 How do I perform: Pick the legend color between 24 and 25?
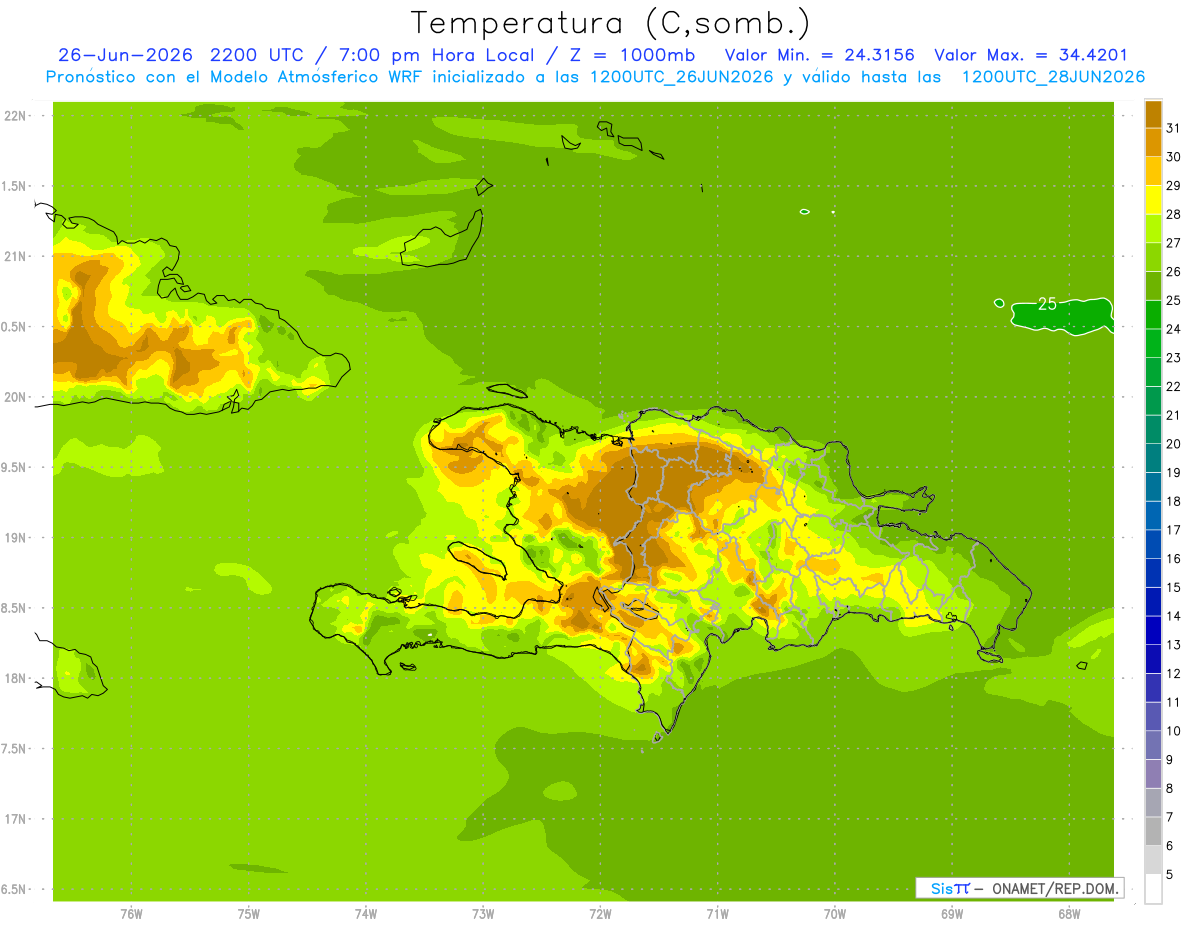1153,315
